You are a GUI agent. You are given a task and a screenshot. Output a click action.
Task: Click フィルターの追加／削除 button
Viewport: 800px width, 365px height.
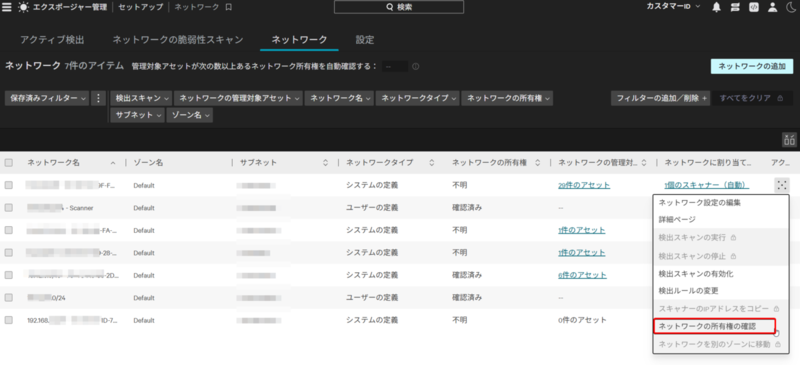(x=660, y=98)
